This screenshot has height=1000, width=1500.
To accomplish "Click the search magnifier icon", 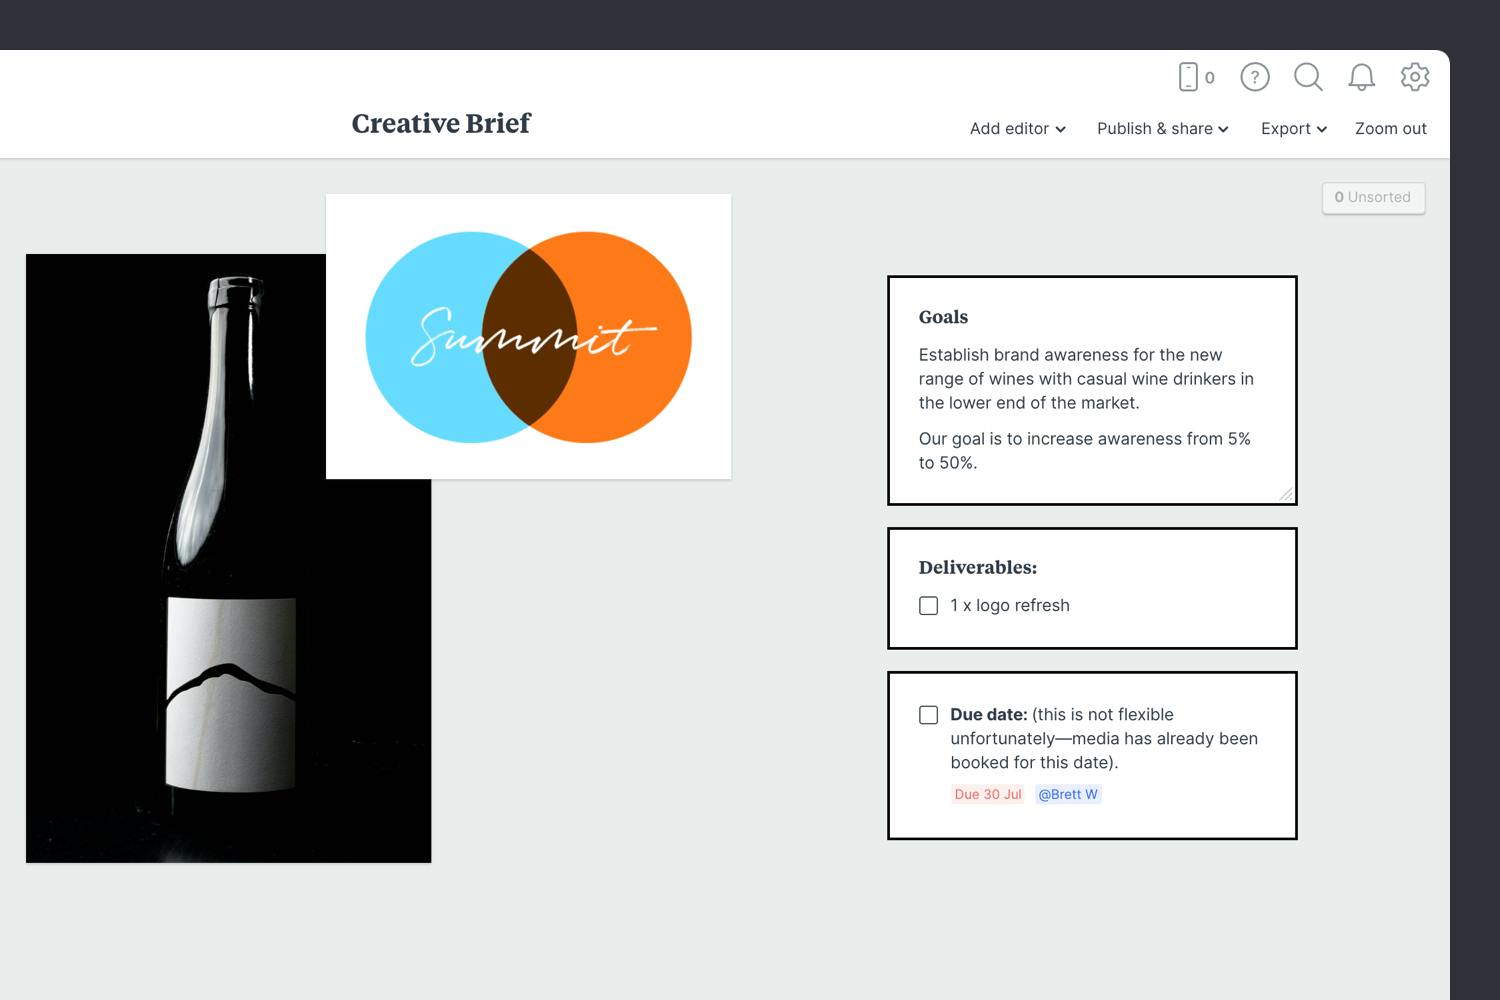I will coord(1308,77).
